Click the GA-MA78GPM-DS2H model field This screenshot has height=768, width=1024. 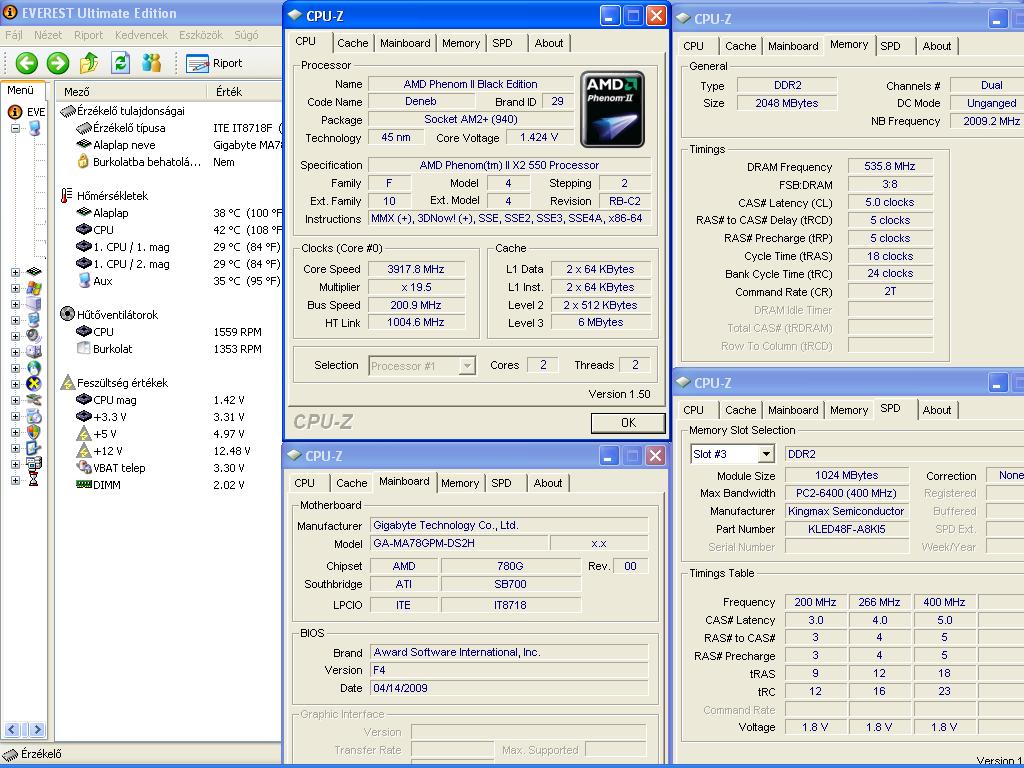click(x=459, y=543)
